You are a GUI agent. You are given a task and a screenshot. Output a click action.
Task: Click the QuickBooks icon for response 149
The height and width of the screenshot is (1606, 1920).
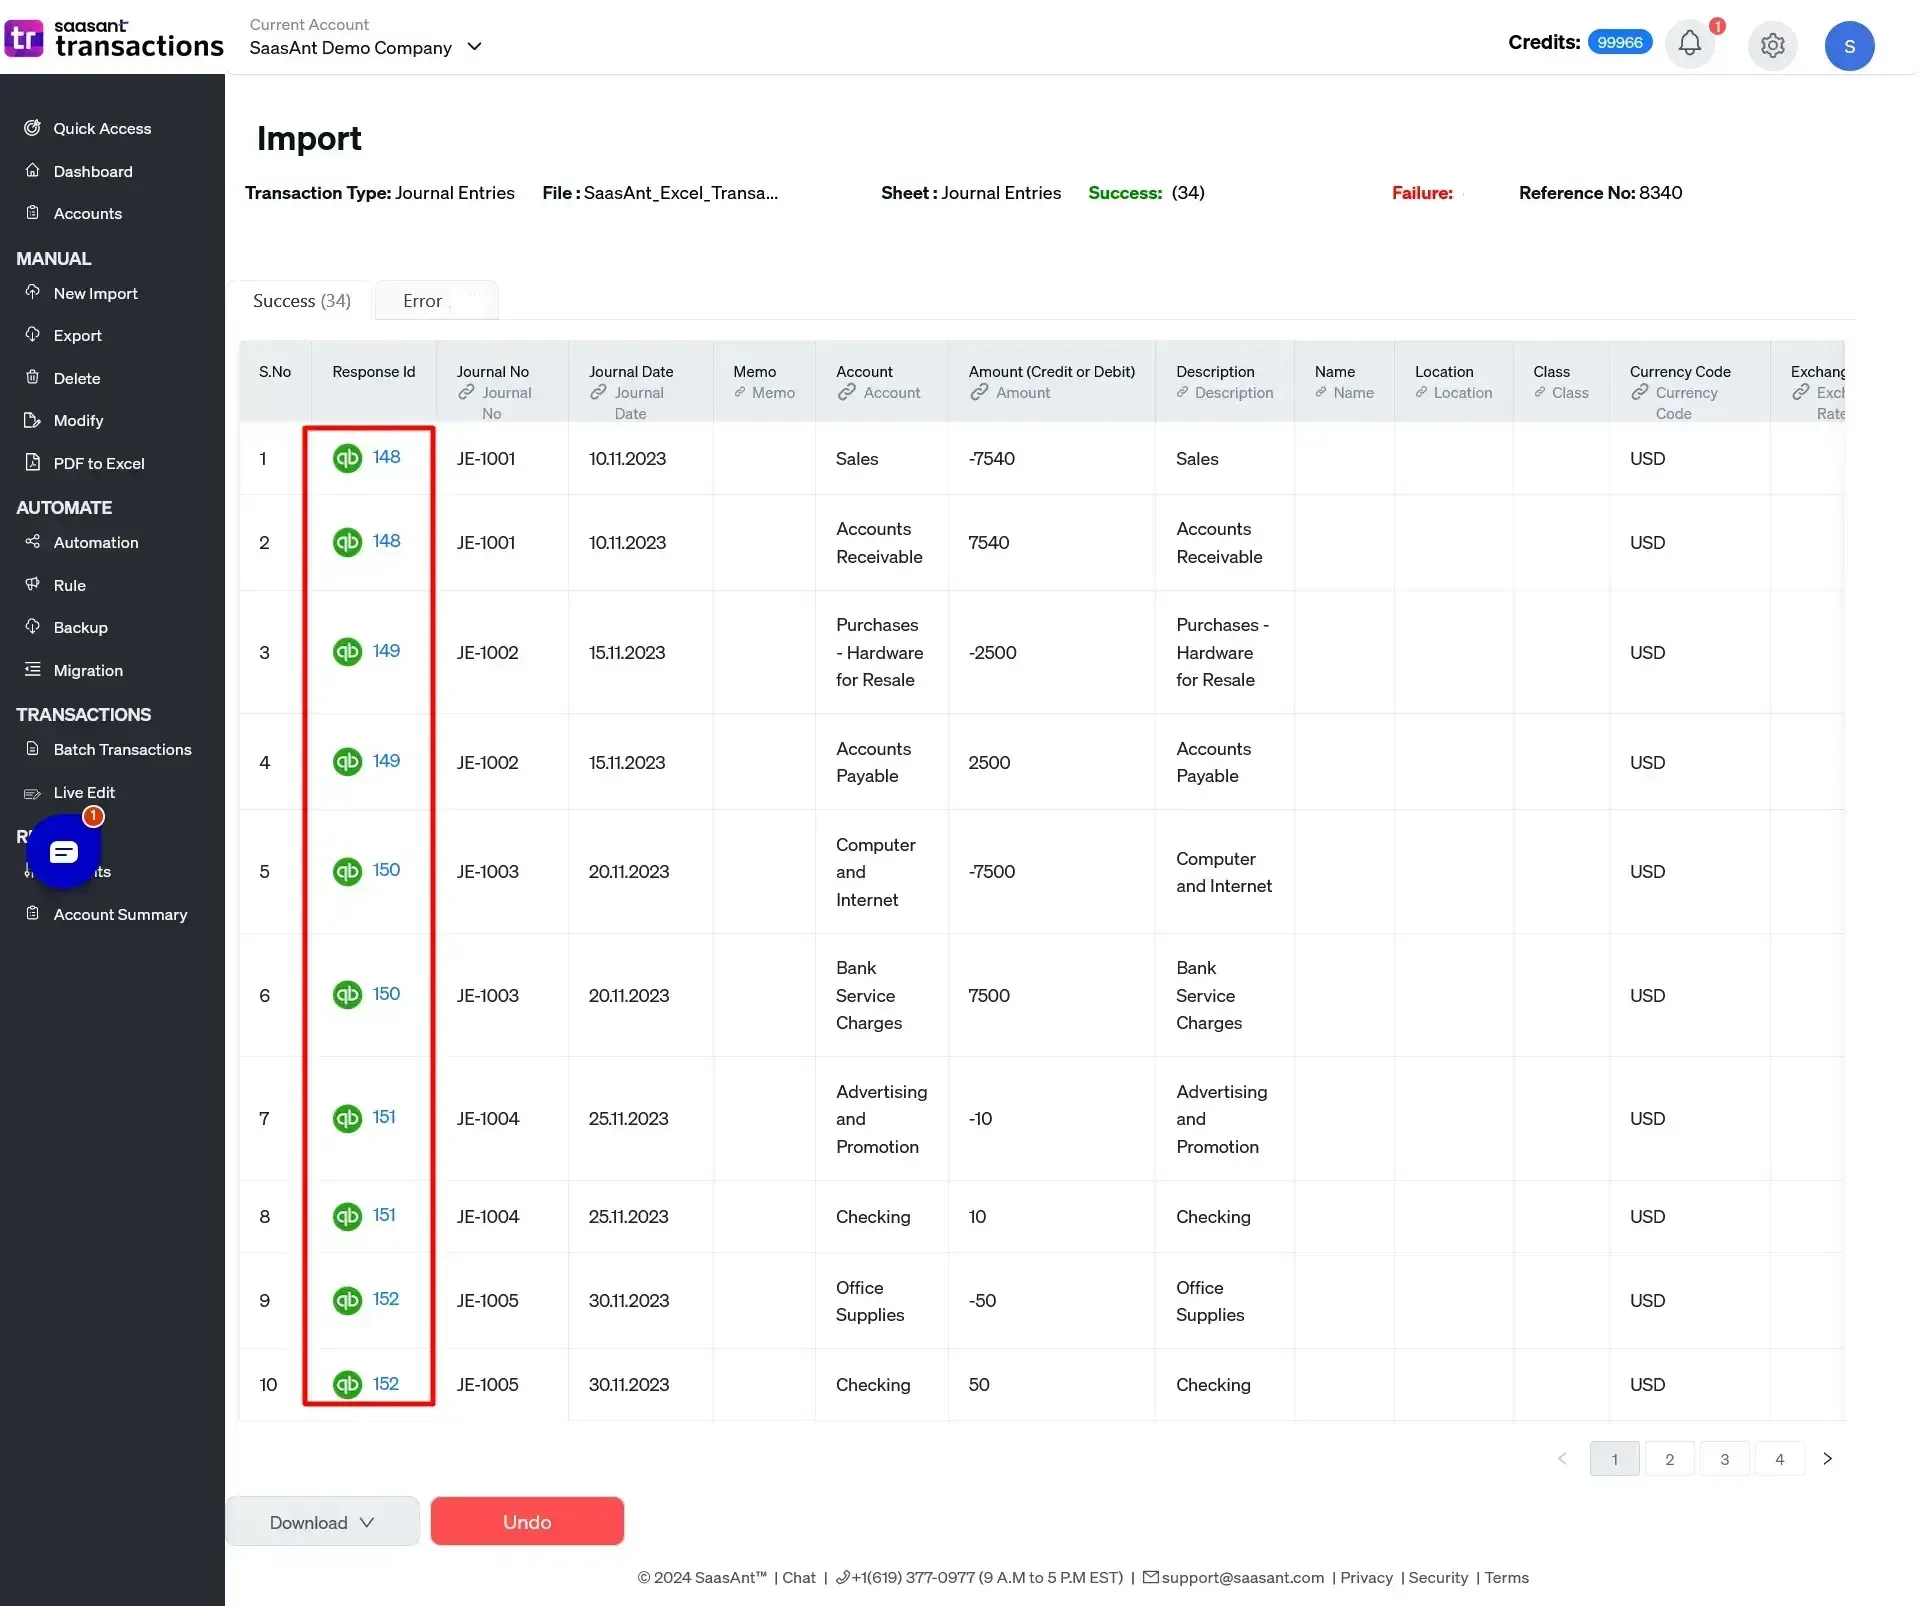346,651
